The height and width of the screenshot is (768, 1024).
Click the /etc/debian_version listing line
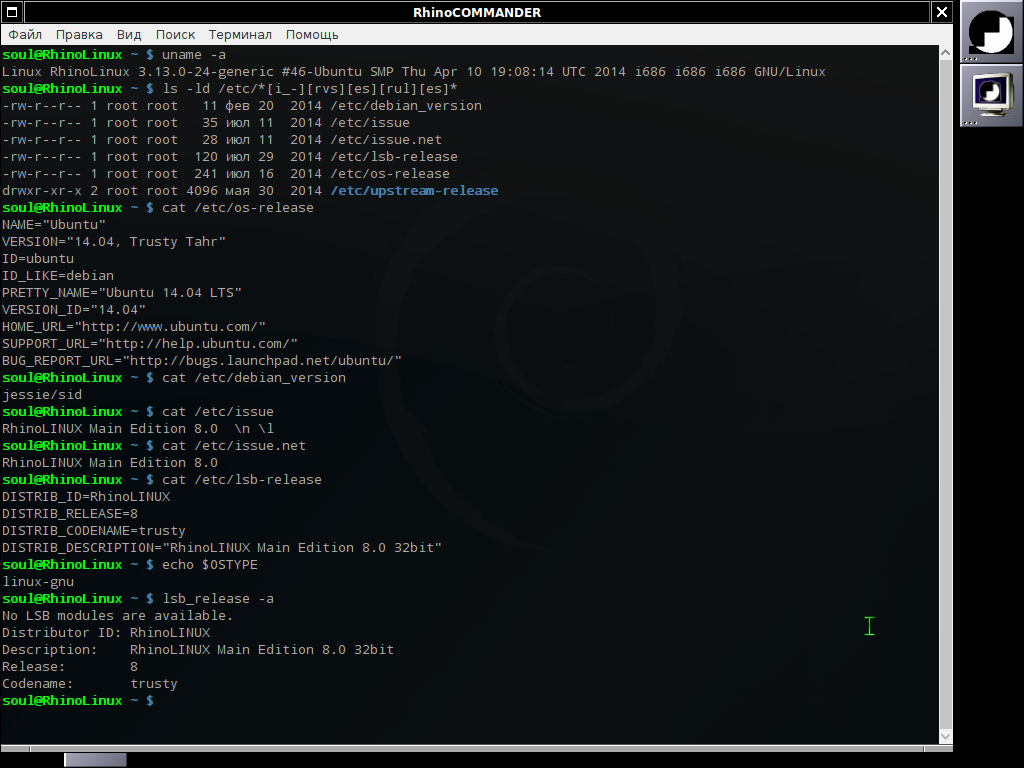click(242, 106)
